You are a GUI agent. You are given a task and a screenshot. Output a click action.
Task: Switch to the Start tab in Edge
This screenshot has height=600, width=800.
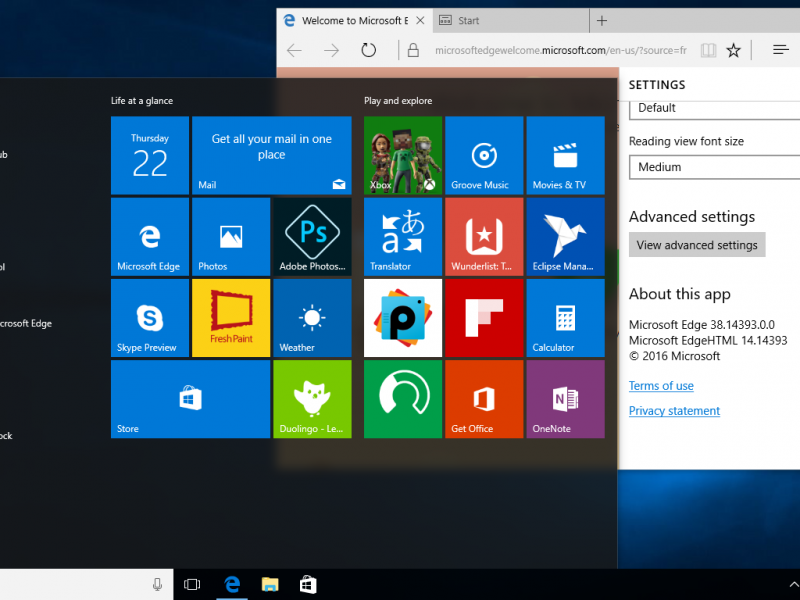click(x=510, y=20)
